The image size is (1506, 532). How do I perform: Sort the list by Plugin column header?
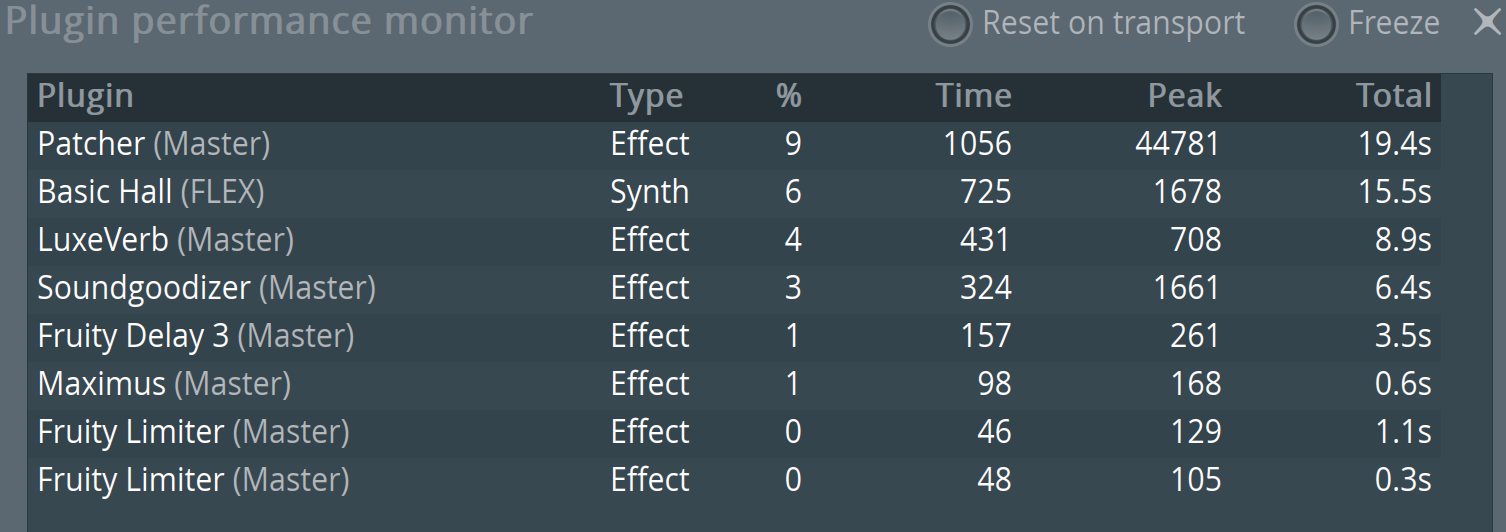86,96
